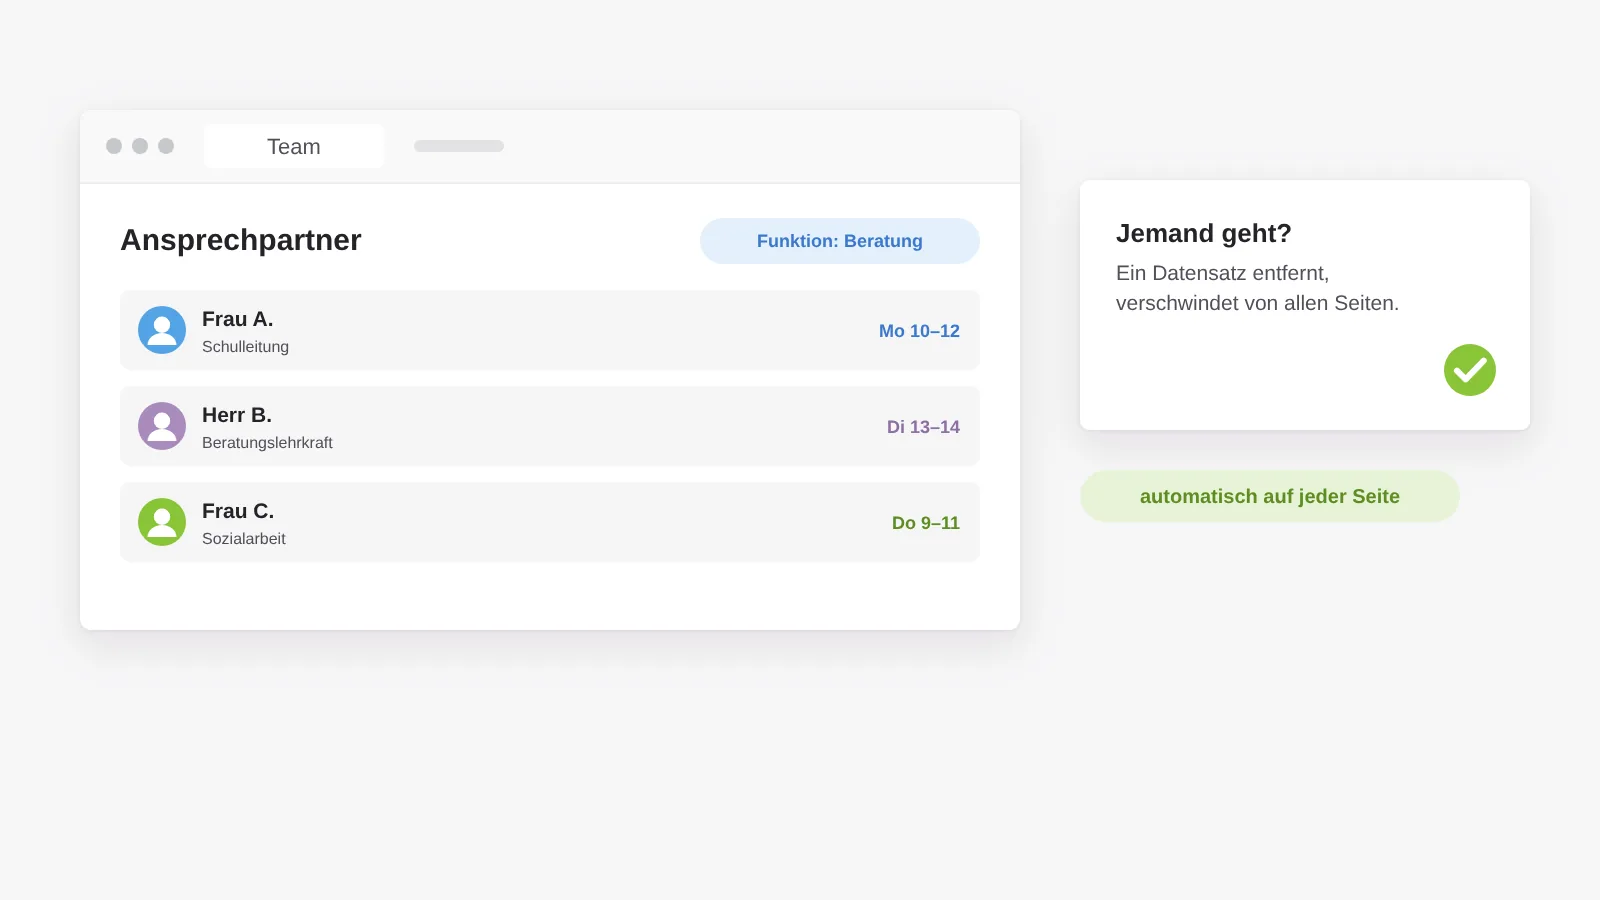The image size is (1600, 900).
Task: Click the Jemand geht? card title
Action: pyautogui.click(x=1204, y=233)
